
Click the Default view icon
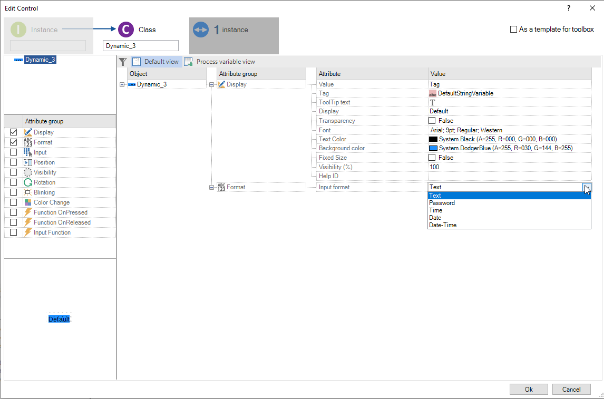[137, 62]
